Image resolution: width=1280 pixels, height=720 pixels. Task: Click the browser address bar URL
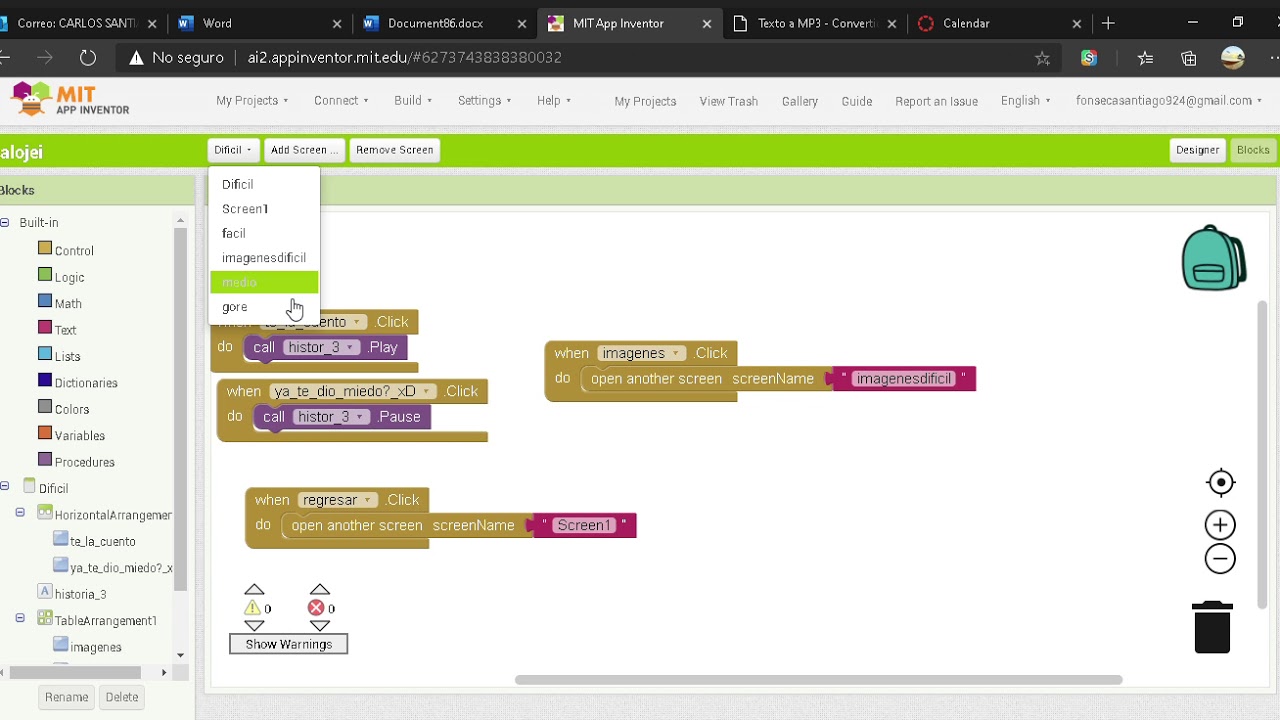(x=404, y=58)
